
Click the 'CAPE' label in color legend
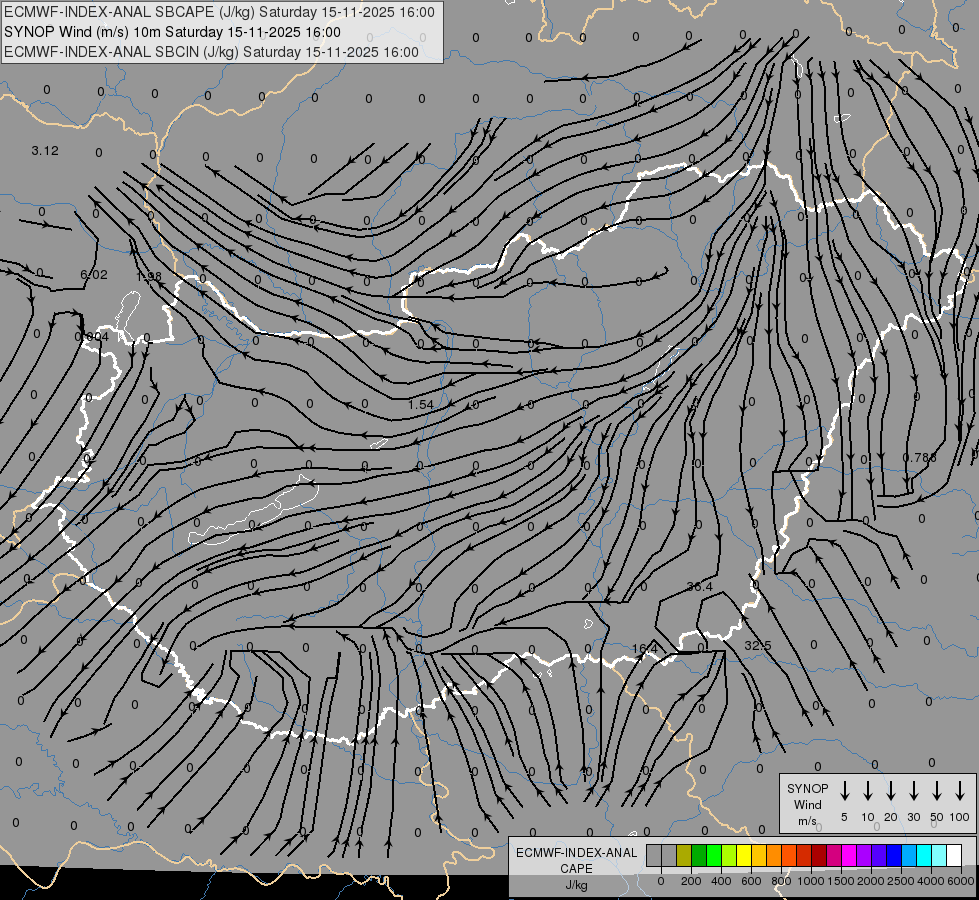(x=576, y=869)
